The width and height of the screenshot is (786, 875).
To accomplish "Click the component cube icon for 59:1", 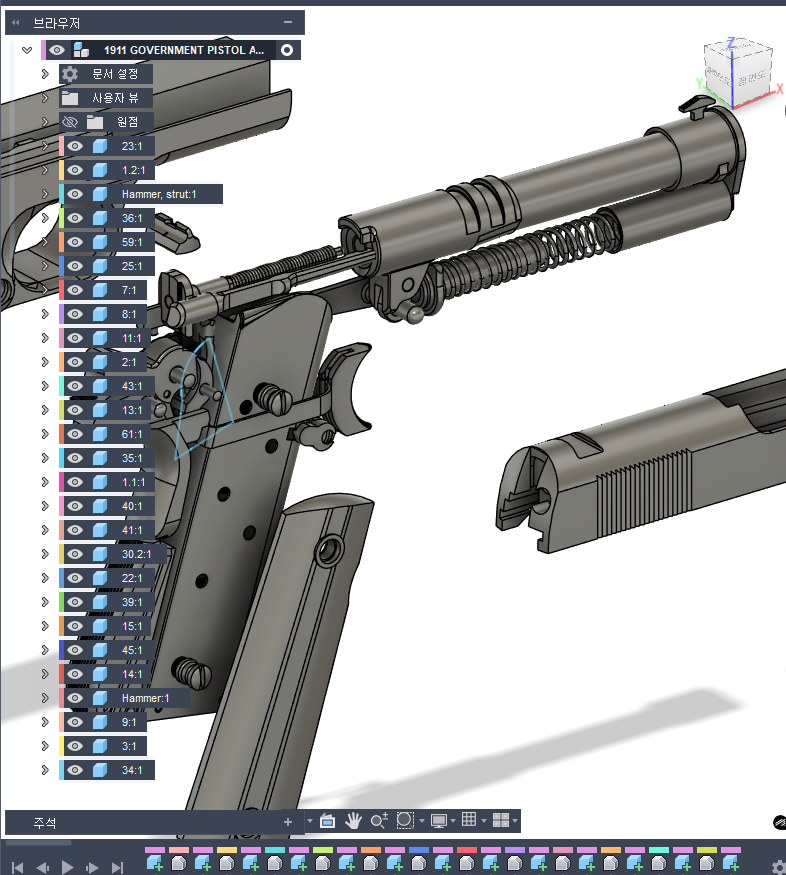I will pyautogui.click(x=100, y=242).
